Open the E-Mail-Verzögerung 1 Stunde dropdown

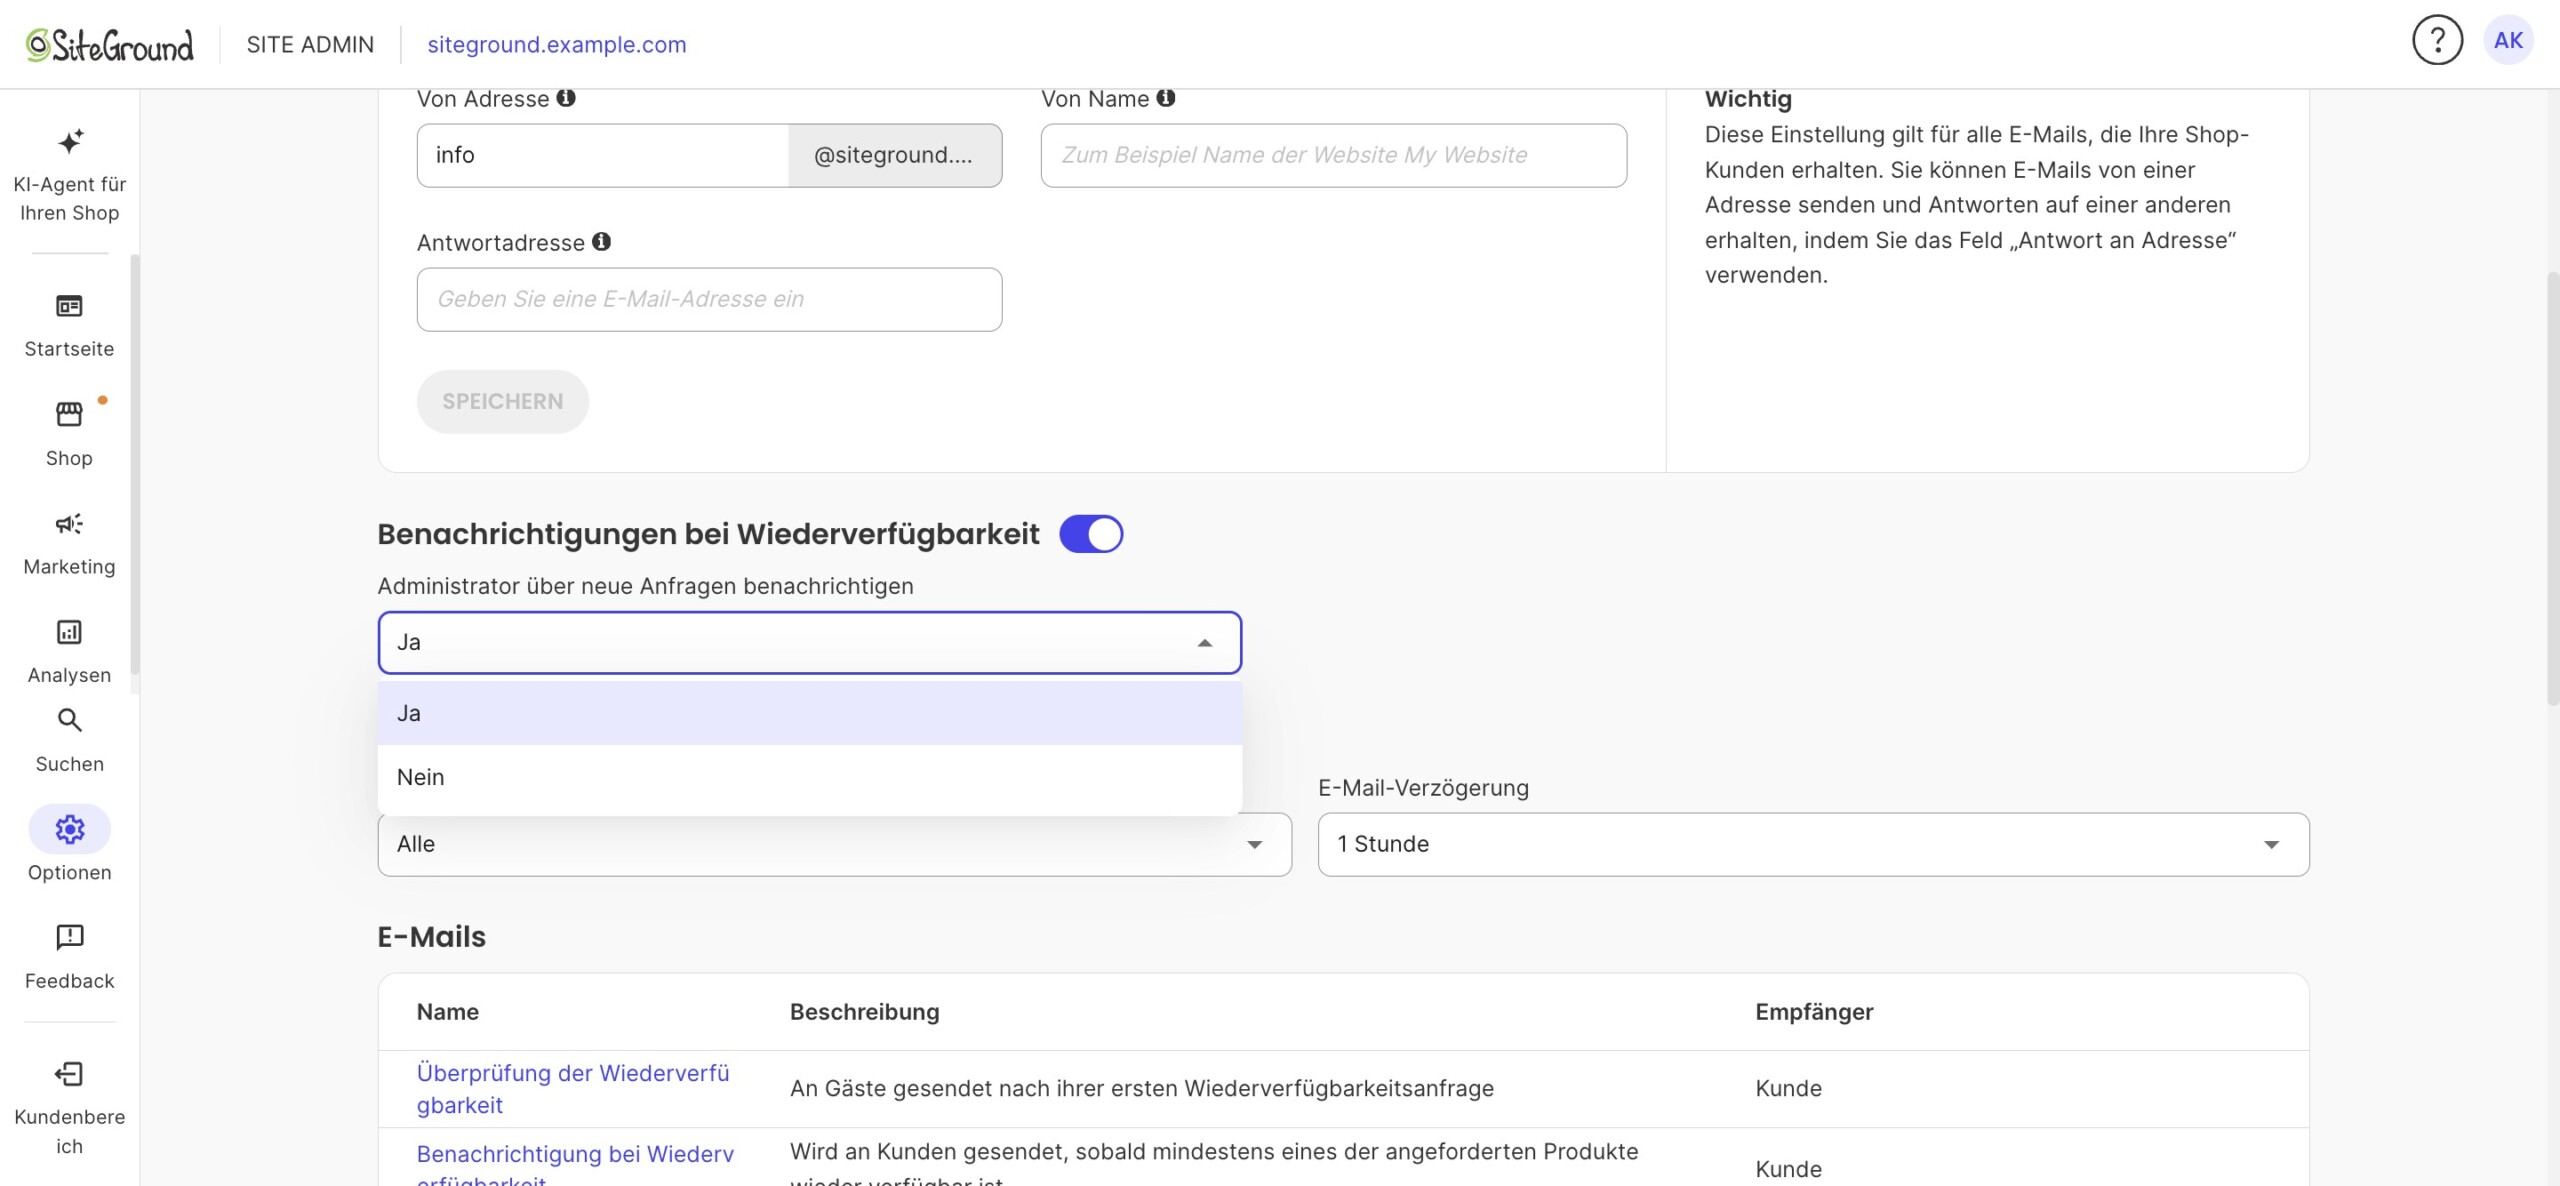pyautogui.click(x=1813, y=844)
